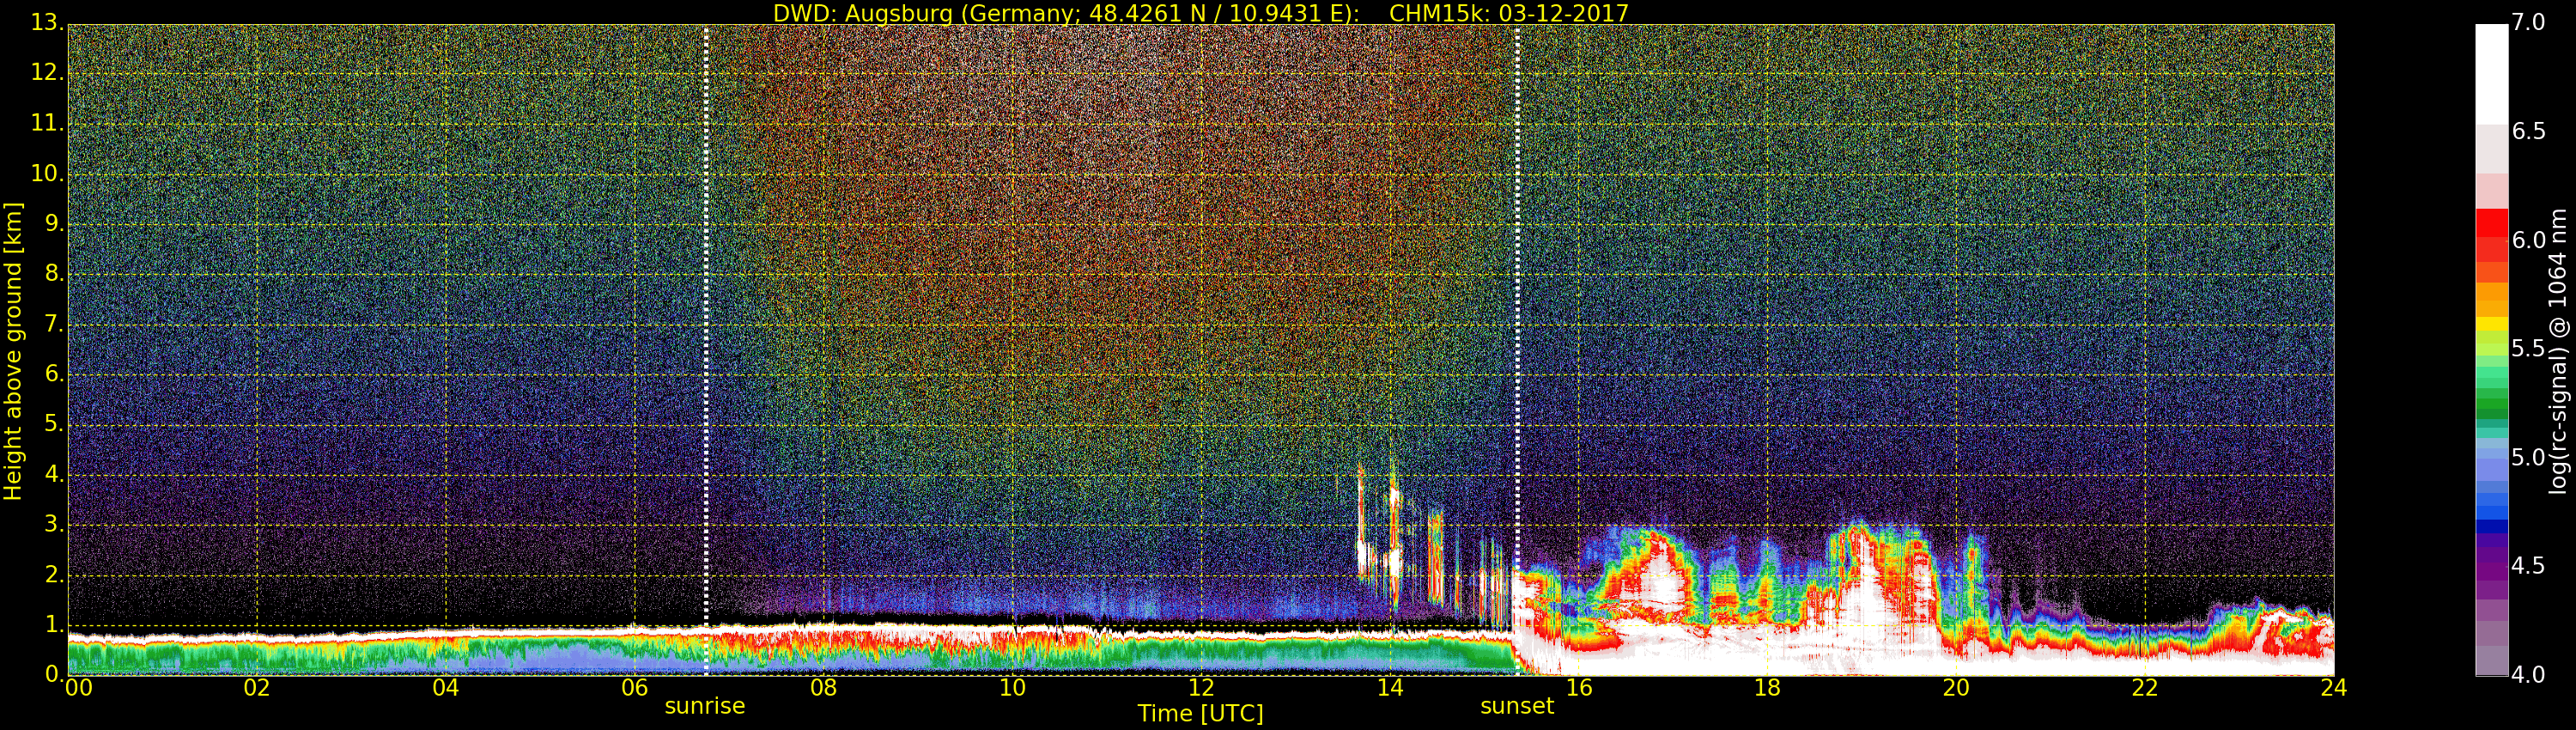
Task: Click the "log(rc-signal) @ 1064 nm" colorbar label
Action: 2558,351
